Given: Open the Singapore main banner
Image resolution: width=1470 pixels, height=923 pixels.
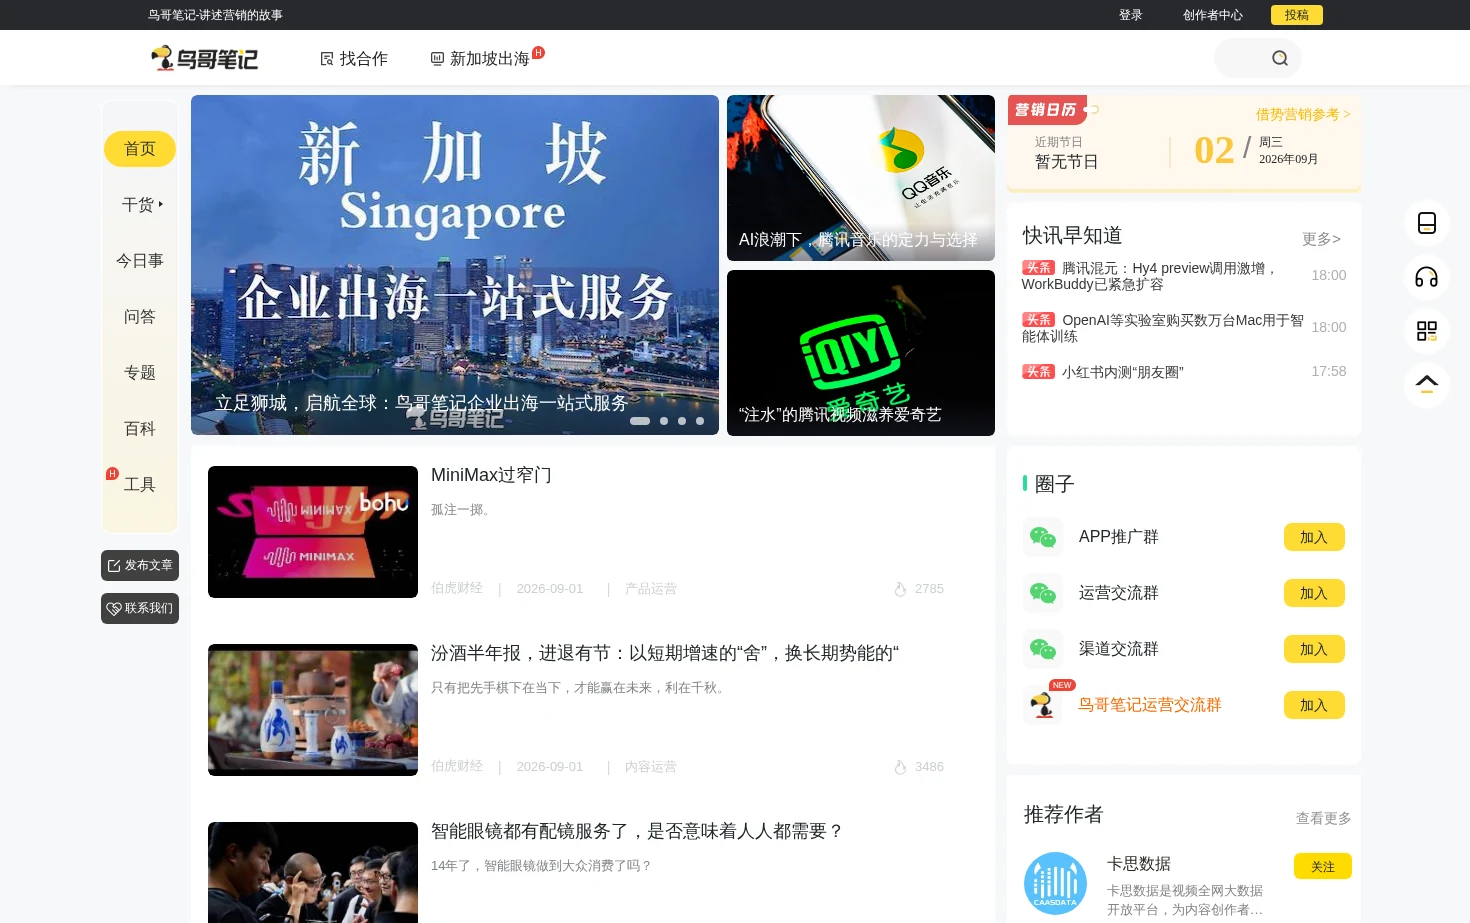Looking at the screenshot, I should click(455, 265).
